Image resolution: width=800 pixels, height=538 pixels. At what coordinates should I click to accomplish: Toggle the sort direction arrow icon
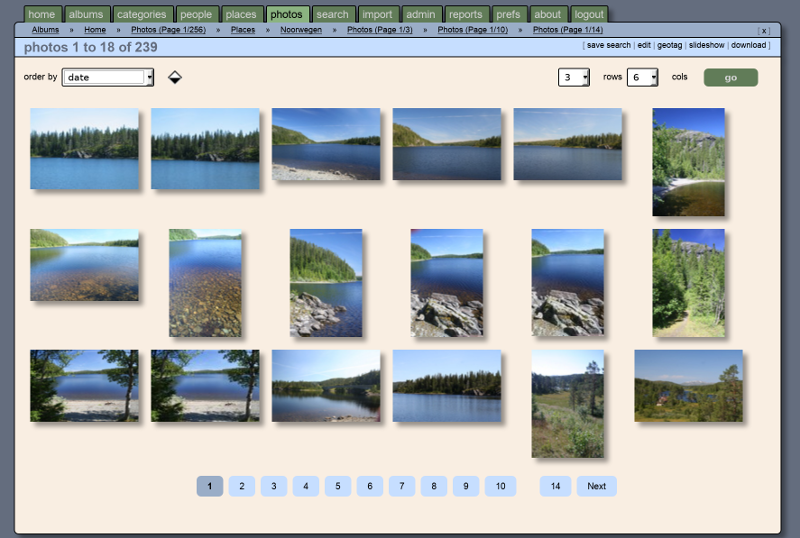pos(175,77)
